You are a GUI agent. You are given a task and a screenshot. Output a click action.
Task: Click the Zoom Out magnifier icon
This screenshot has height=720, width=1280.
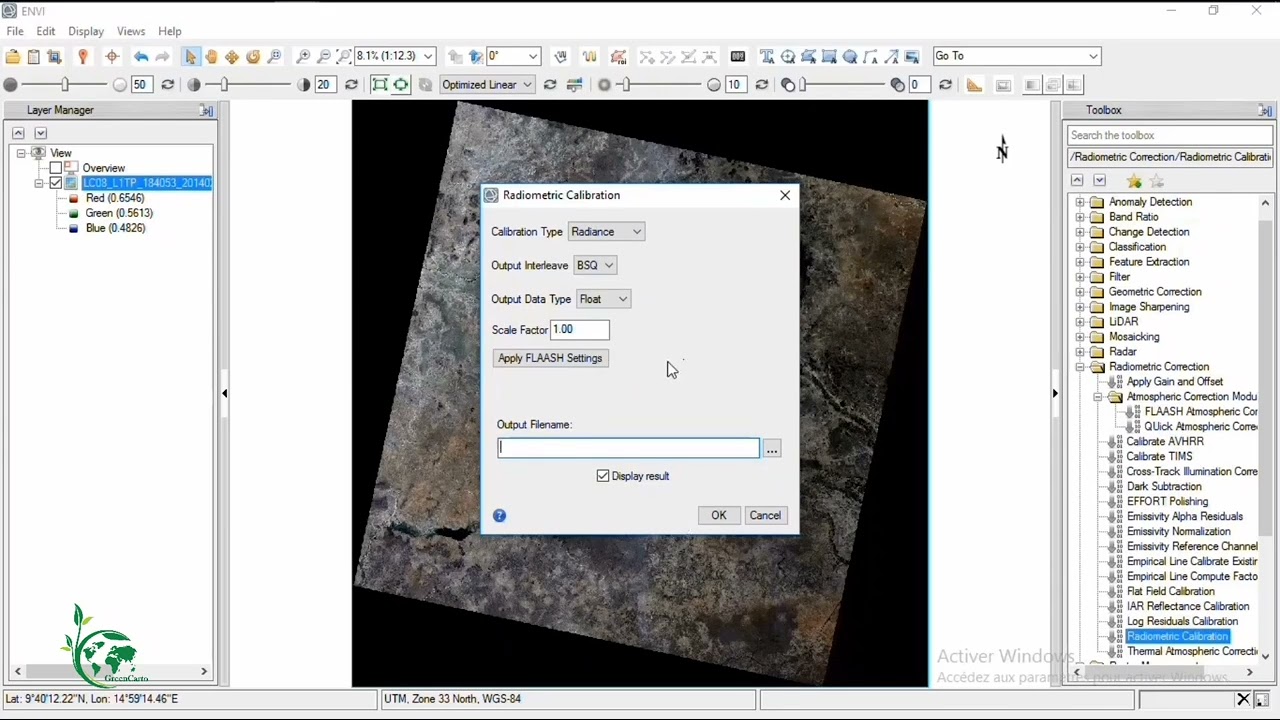point(324,57)
